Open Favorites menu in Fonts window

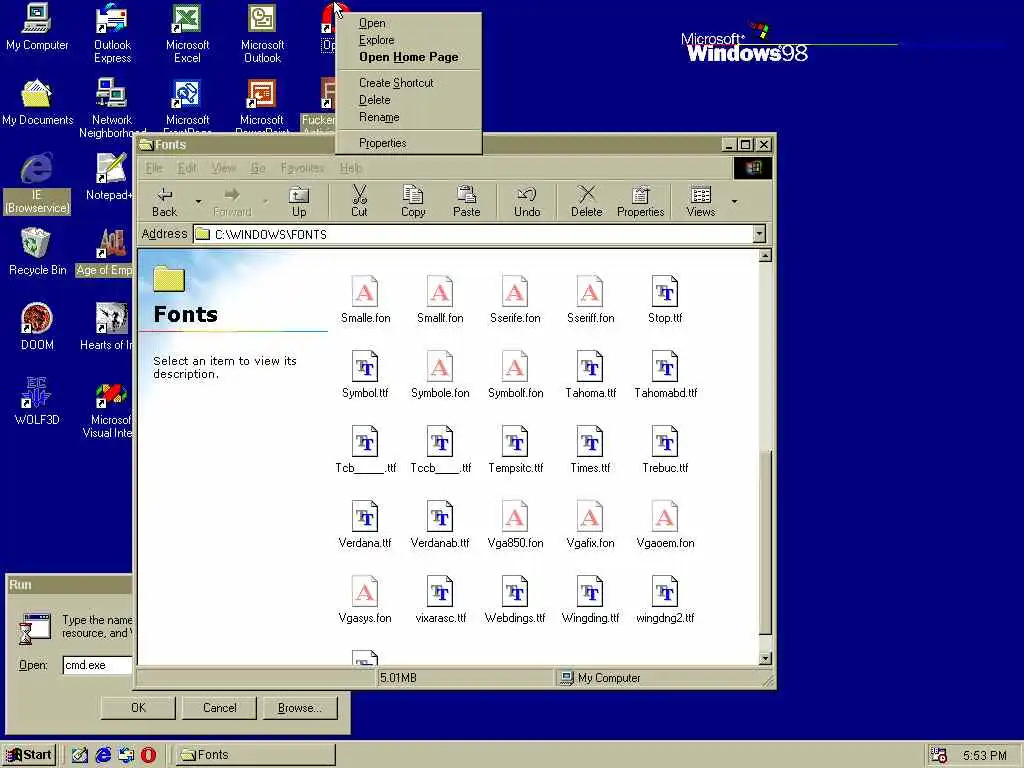click(302, 168)
